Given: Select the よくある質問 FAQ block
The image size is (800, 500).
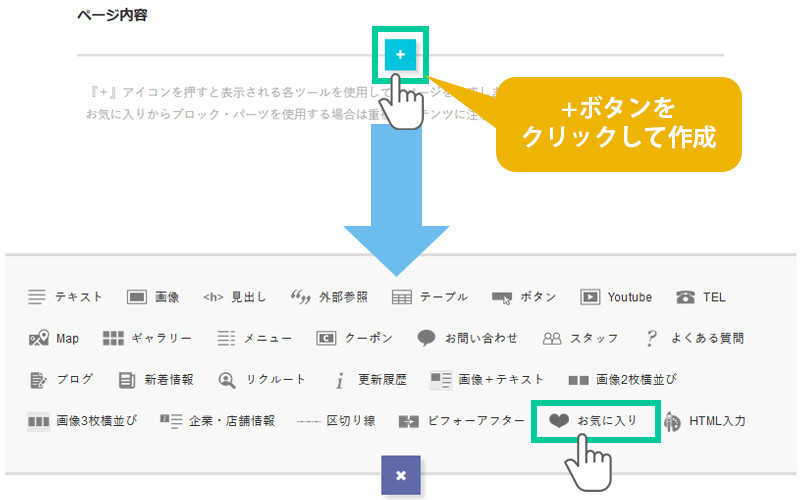Looking at the screenshot, I should [694, 338].
